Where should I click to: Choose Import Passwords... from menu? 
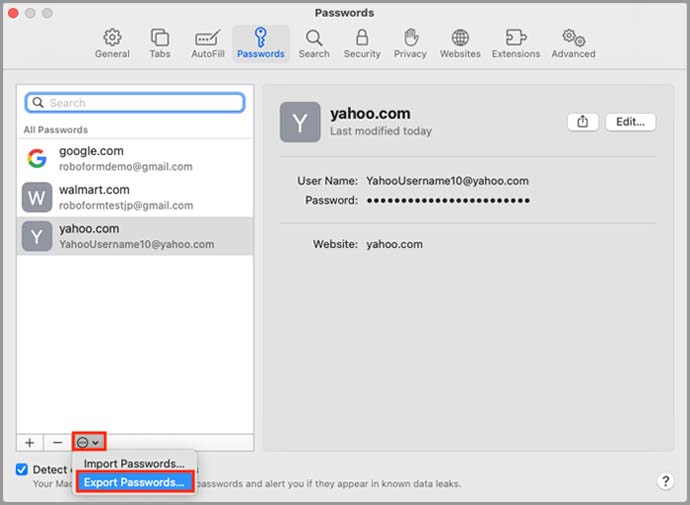tap(134, 464)
